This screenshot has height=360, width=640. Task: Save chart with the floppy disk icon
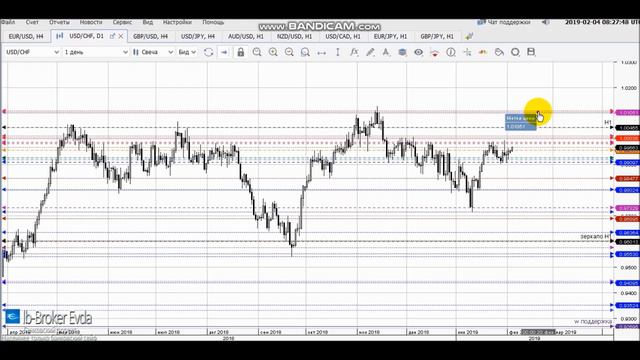click(531, 52)
